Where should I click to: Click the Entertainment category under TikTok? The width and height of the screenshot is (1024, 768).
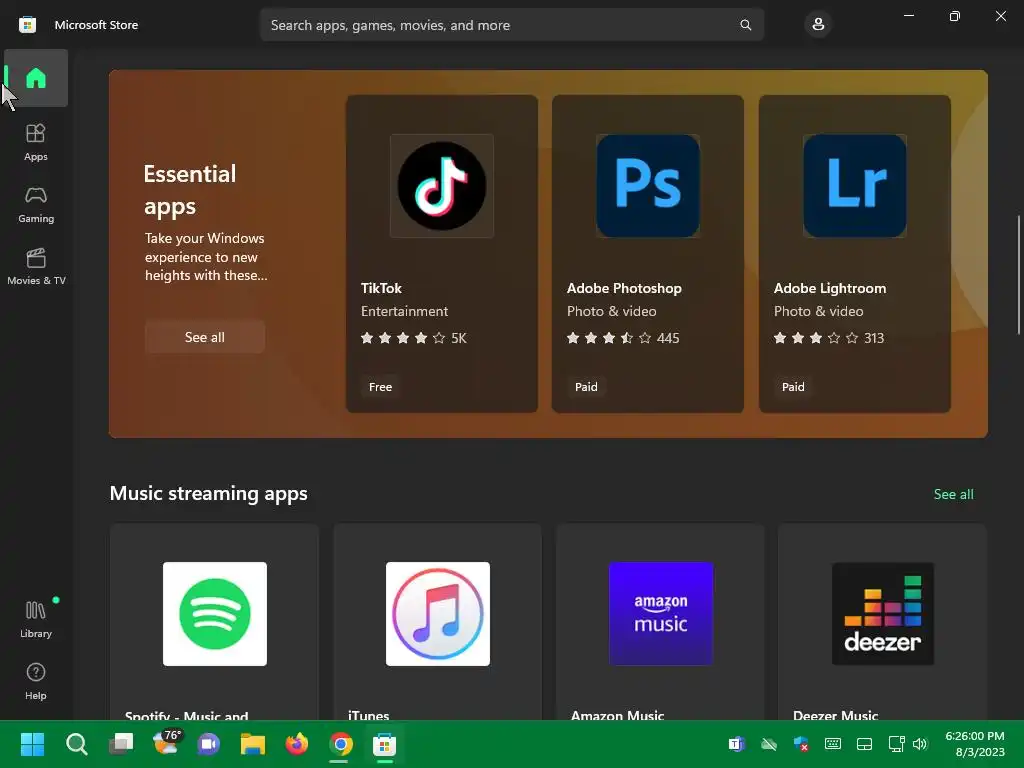(404, 312)
